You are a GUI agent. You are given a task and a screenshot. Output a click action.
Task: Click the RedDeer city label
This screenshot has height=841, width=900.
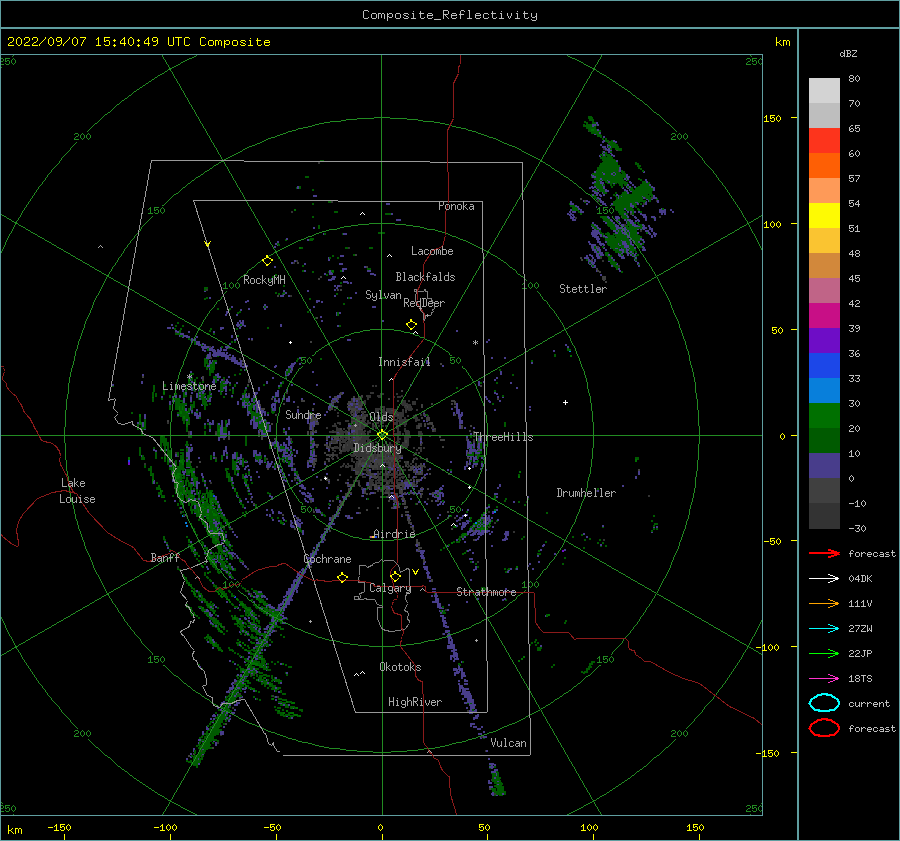(424, 303)
